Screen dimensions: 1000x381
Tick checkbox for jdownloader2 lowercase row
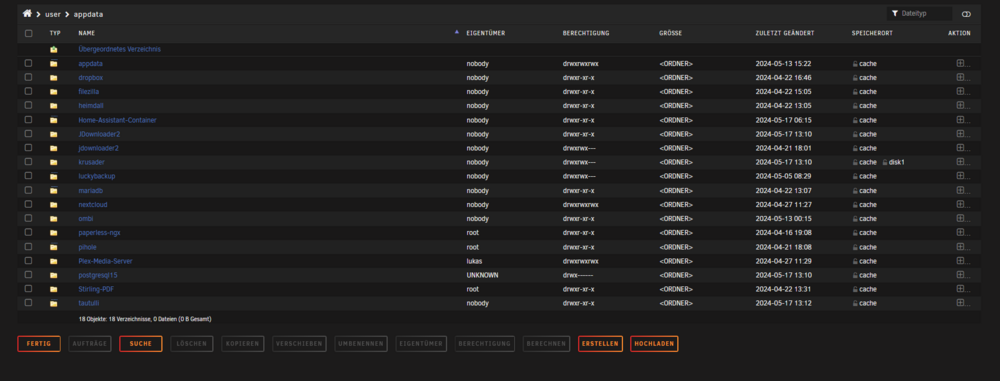(28, 148)
